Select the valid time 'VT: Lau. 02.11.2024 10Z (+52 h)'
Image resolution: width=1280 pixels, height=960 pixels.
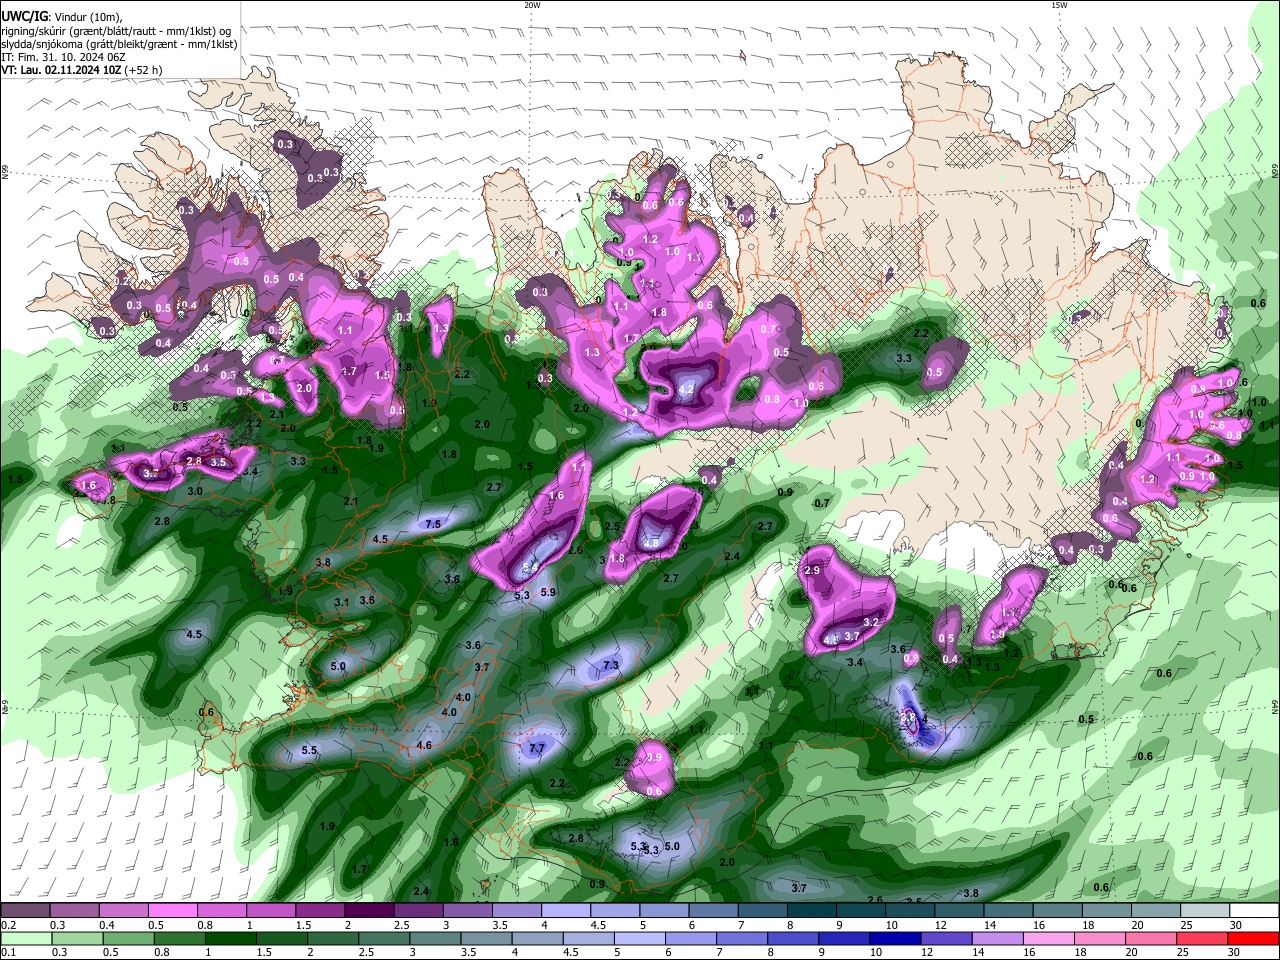click(82, 70)
